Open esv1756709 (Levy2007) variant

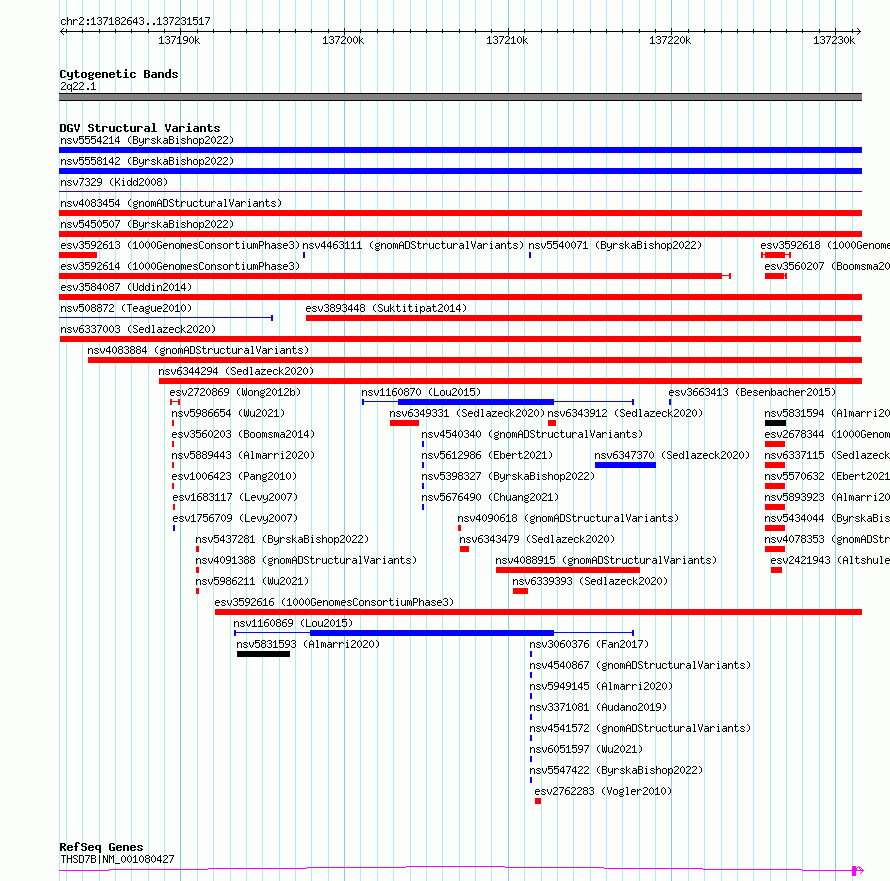tap(235, 518)
